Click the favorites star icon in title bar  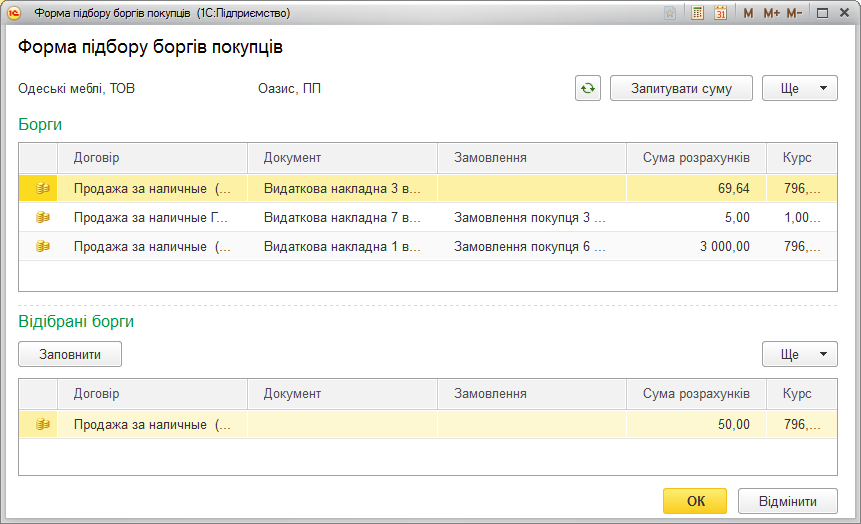point(670,13)
